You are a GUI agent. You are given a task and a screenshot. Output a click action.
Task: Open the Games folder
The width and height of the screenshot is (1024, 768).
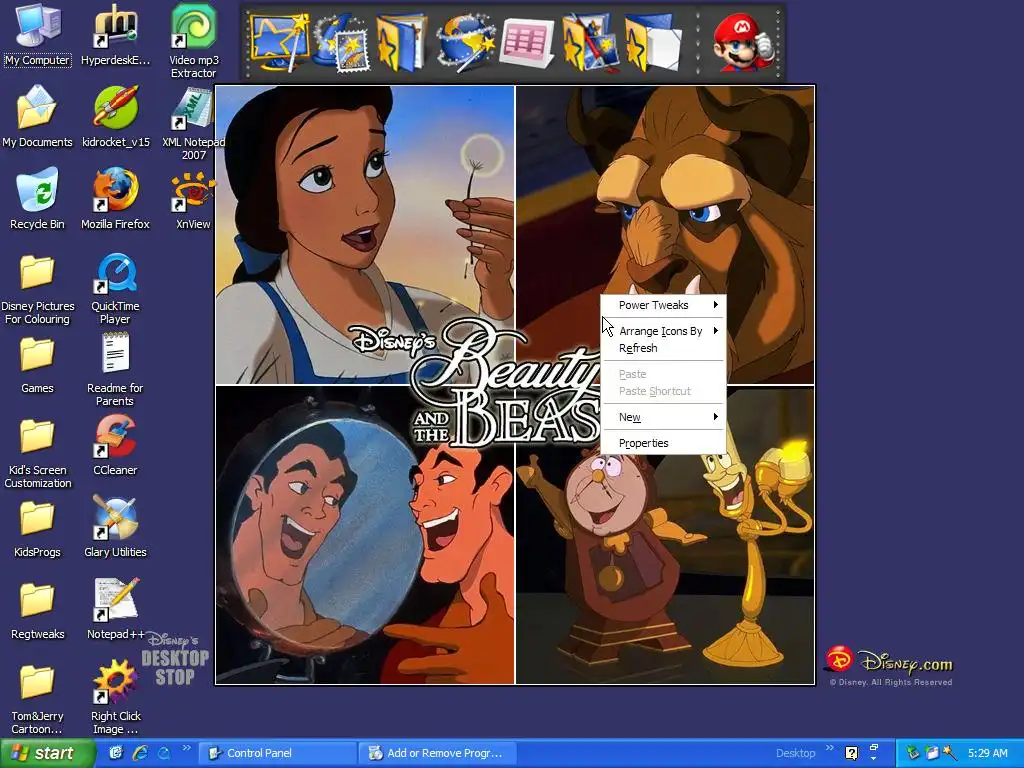click(37, 363)
